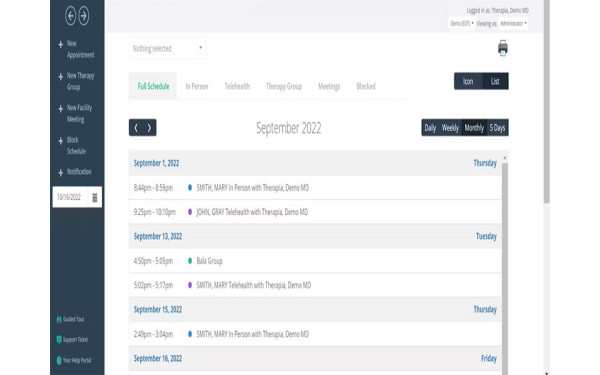The height and width of the screenshot is (375, 600).
Task: Open the Telehealth tab
Action: click(237, 86)
